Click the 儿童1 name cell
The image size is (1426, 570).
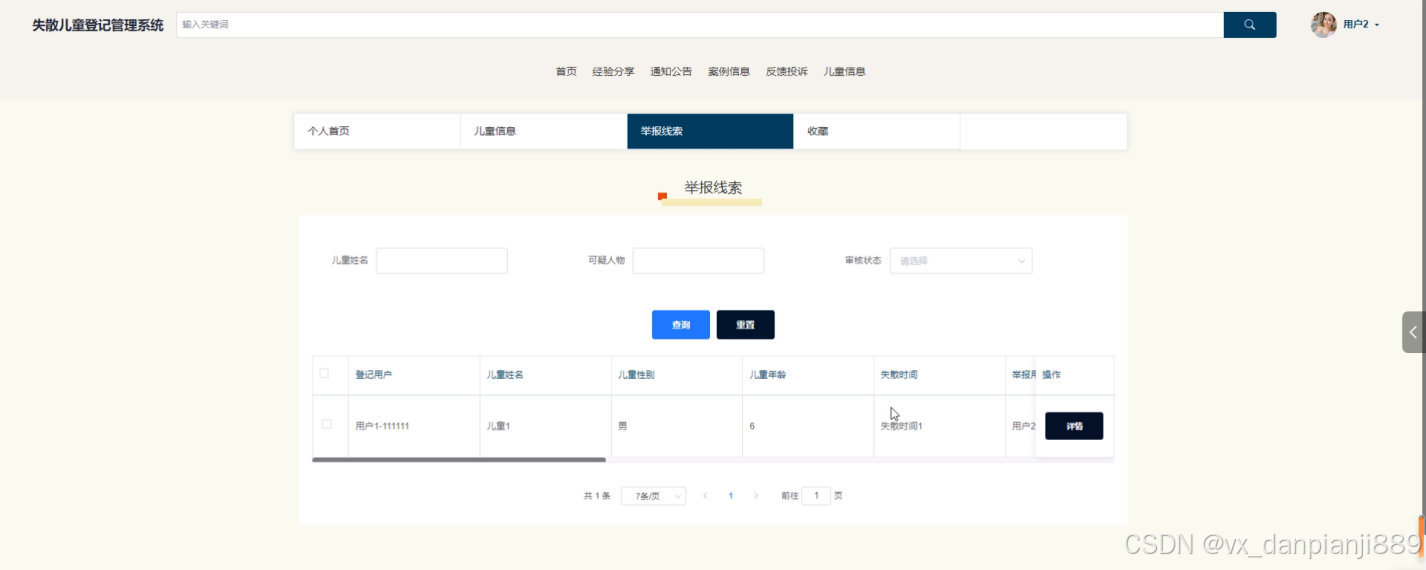point(546,426)
